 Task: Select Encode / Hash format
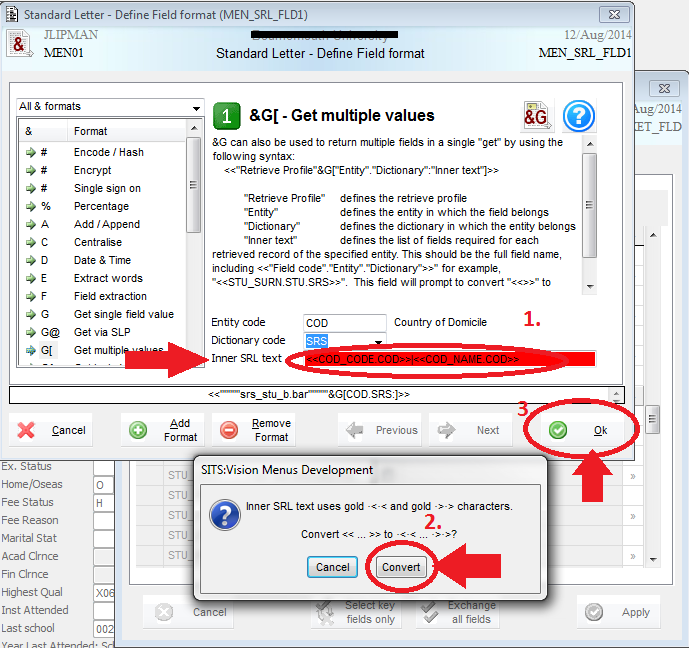pyautogui.click(x=108, y=152)
